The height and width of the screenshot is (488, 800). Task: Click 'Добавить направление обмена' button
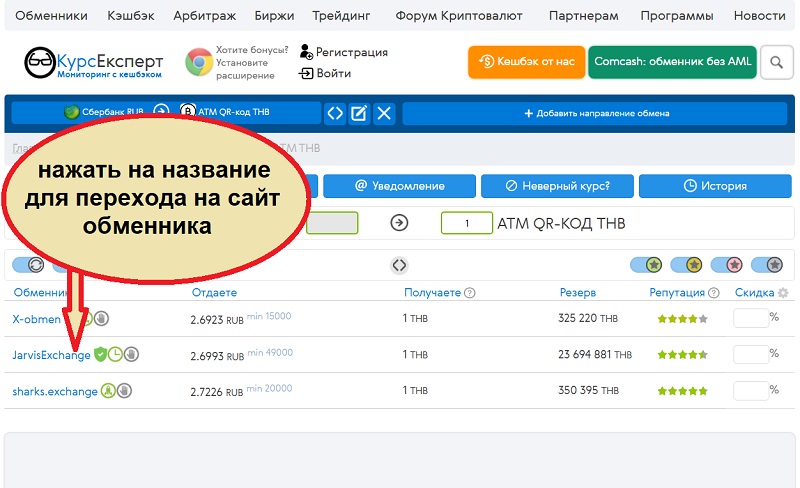595,113
